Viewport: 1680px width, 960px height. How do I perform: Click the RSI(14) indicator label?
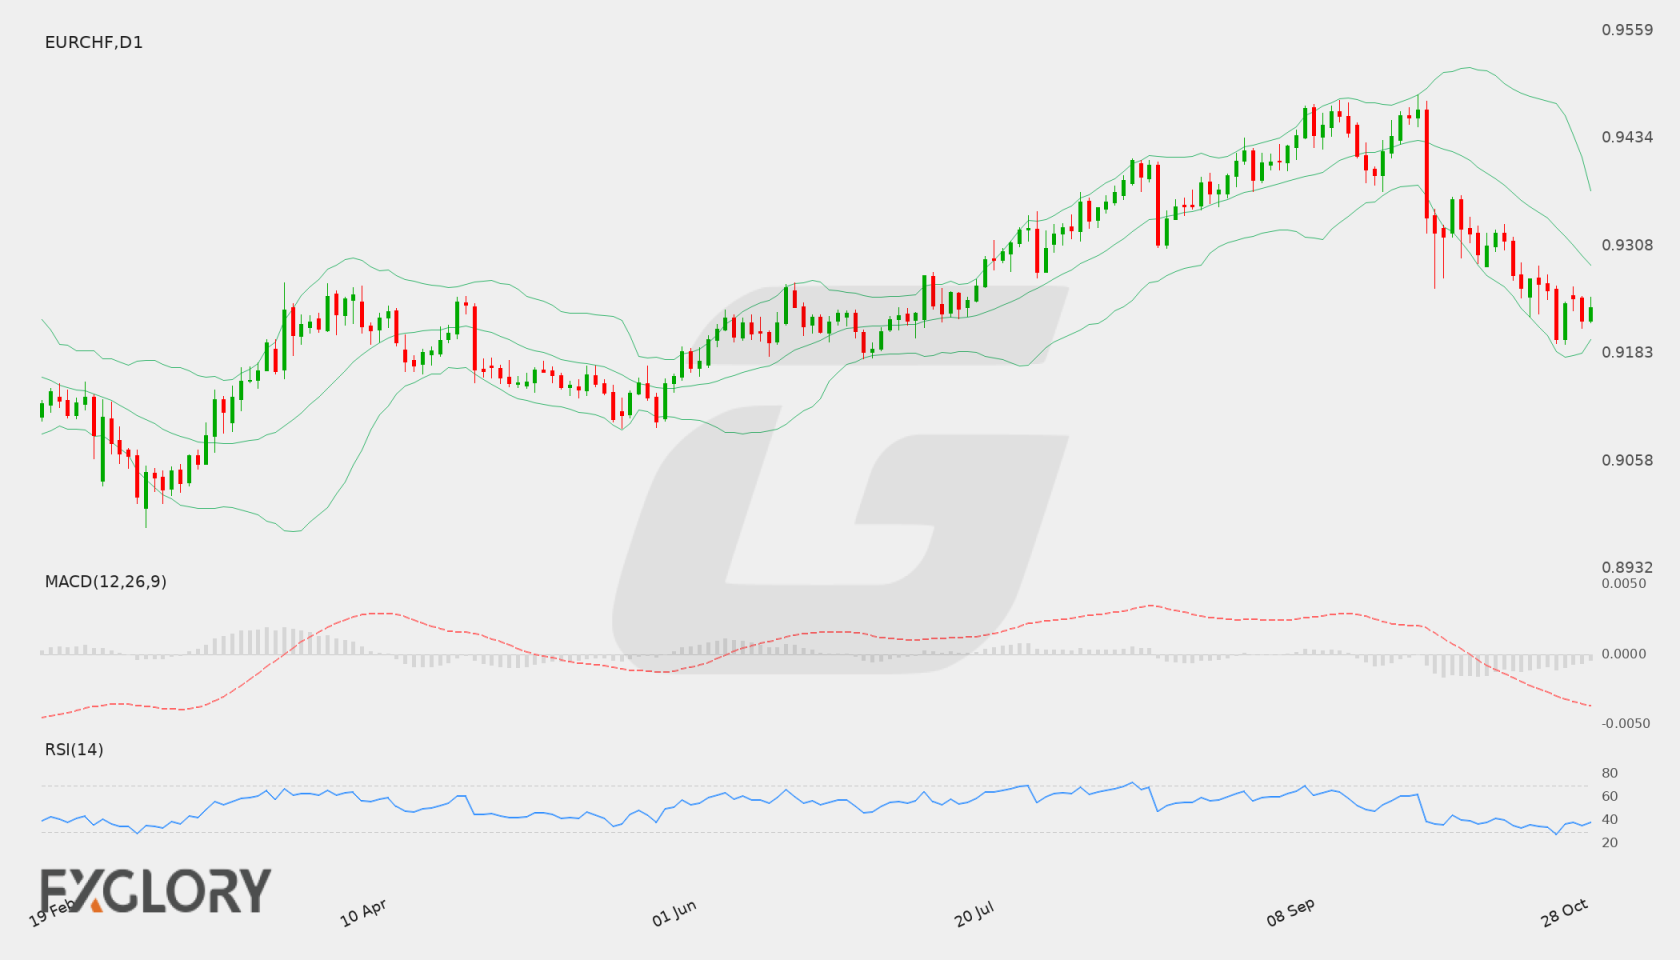coord(74,749)
